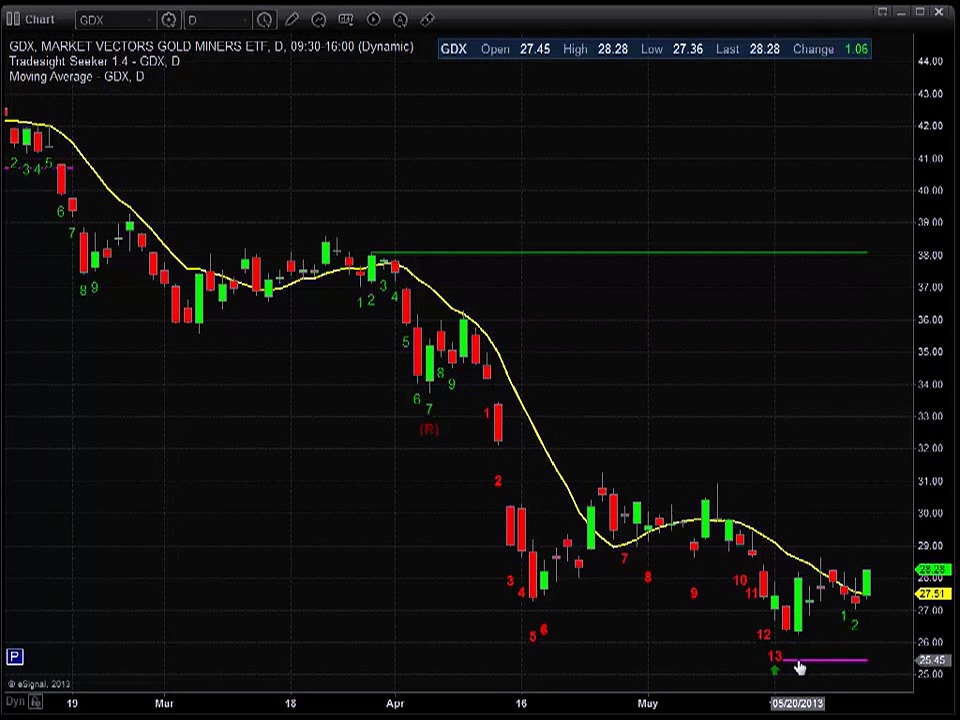Click the 32.00 price axis label

[x=930, y=448]
